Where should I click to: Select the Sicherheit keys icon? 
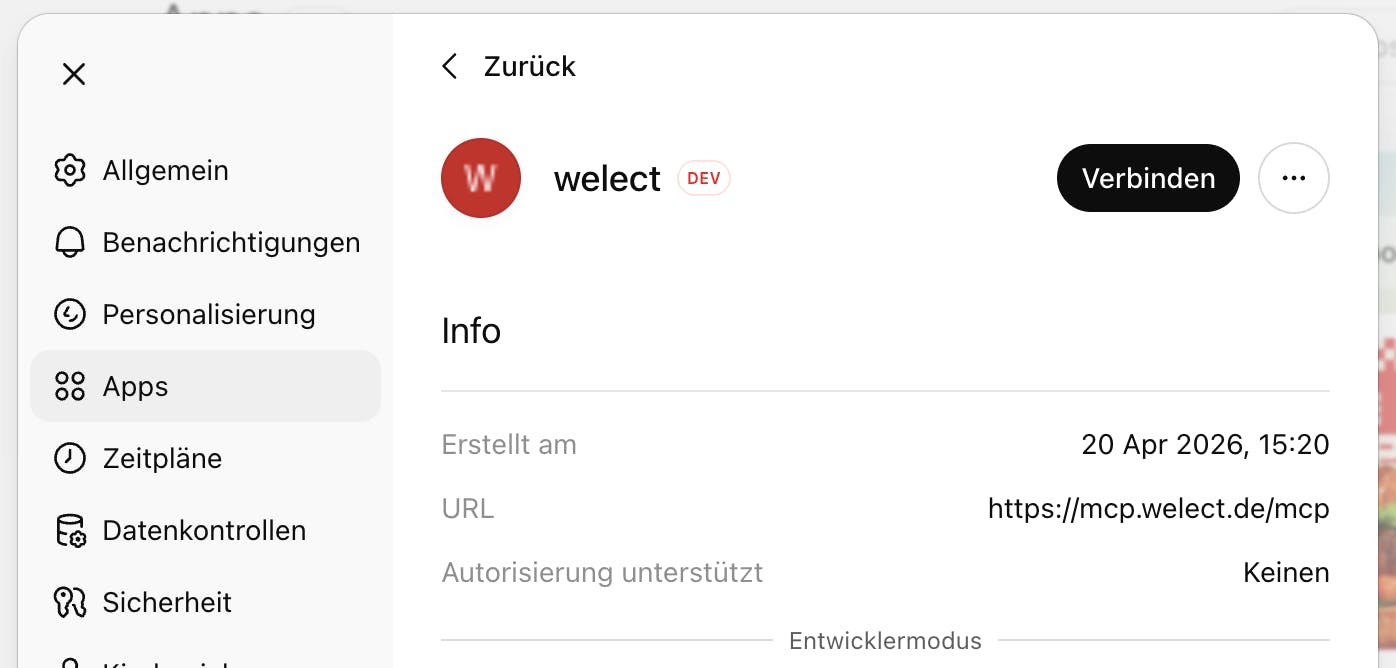click(x=70, y=602)
